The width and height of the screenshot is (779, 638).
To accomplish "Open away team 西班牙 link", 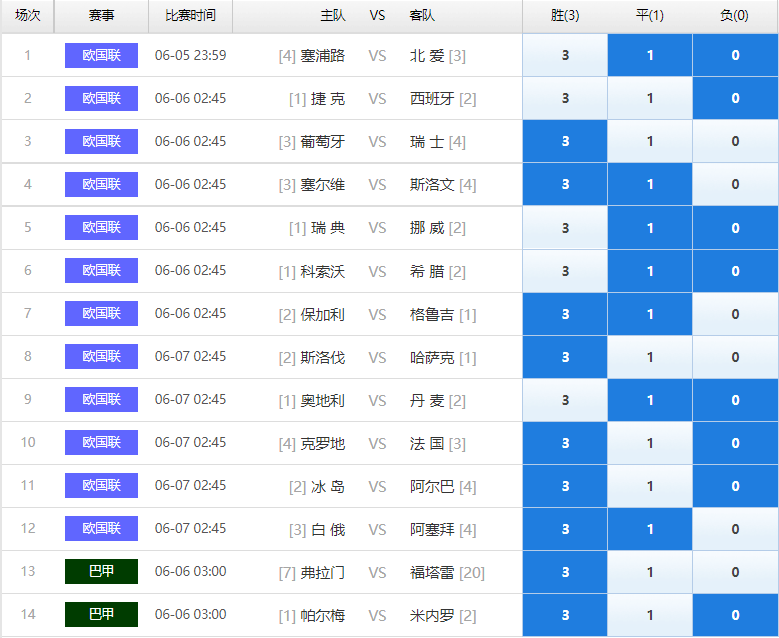I will (432, 98).
